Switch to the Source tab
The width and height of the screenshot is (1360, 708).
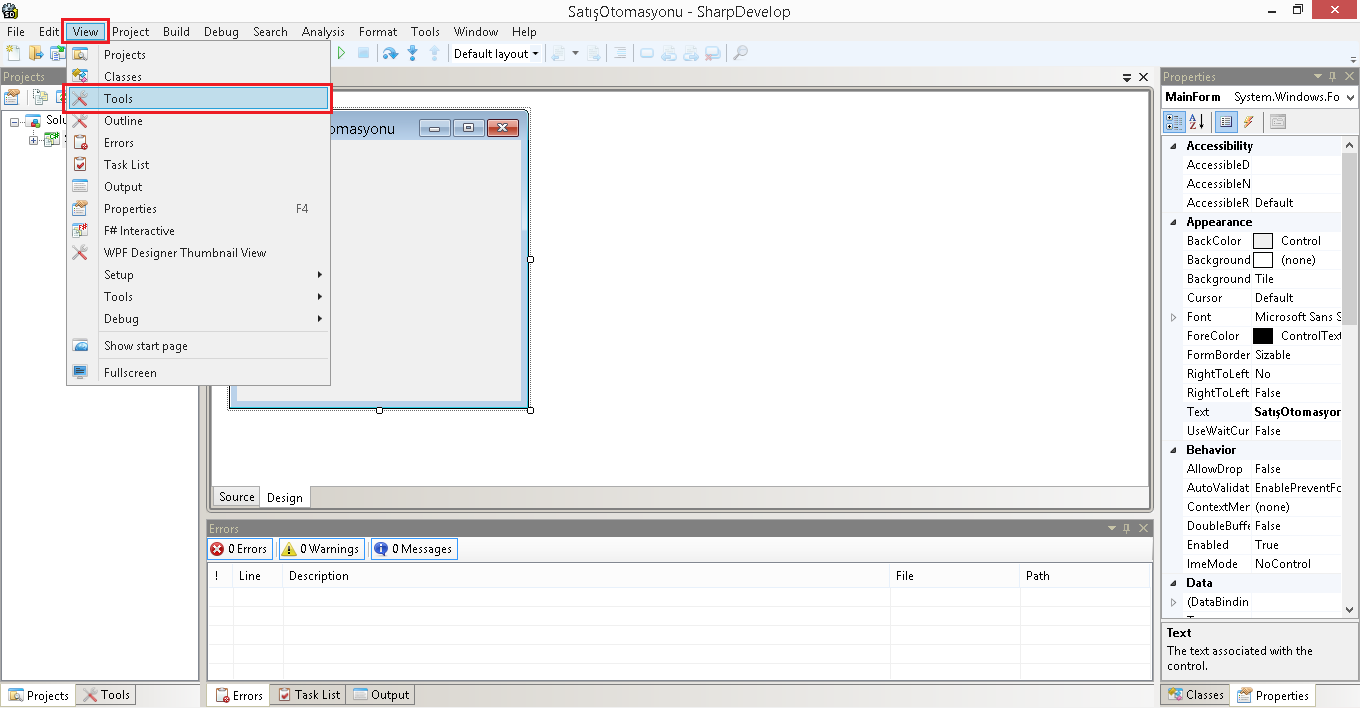[237, 497]
